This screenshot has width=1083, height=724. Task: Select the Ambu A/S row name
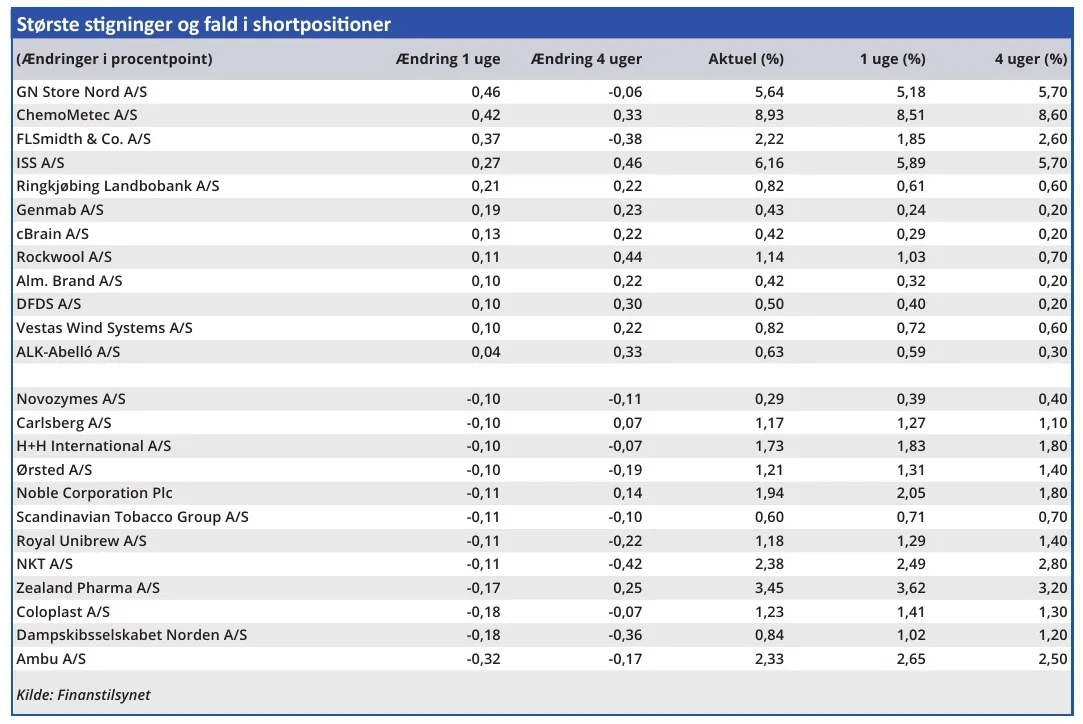click(x=51, y=659)
